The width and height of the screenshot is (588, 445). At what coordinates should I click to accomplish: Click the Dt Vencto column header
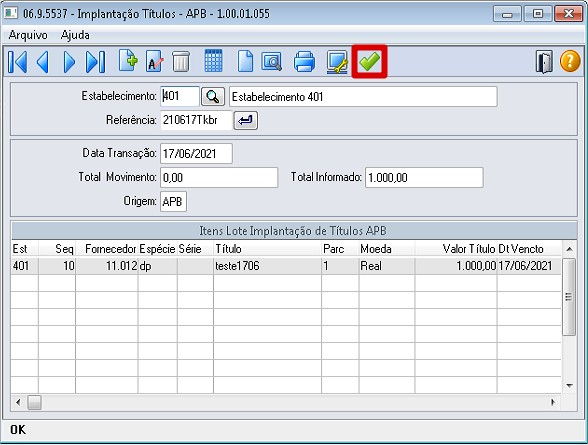pyautogui.click(x=529, y=249)
